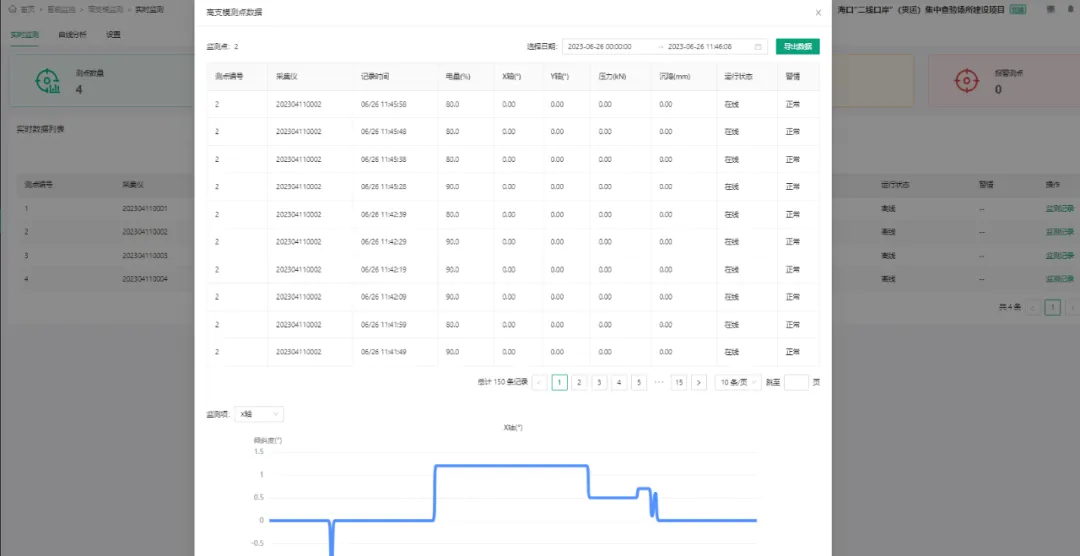Switch to the 曲线分析 tab
This screenshot has width=1080, height=556.
coord(72,34)
